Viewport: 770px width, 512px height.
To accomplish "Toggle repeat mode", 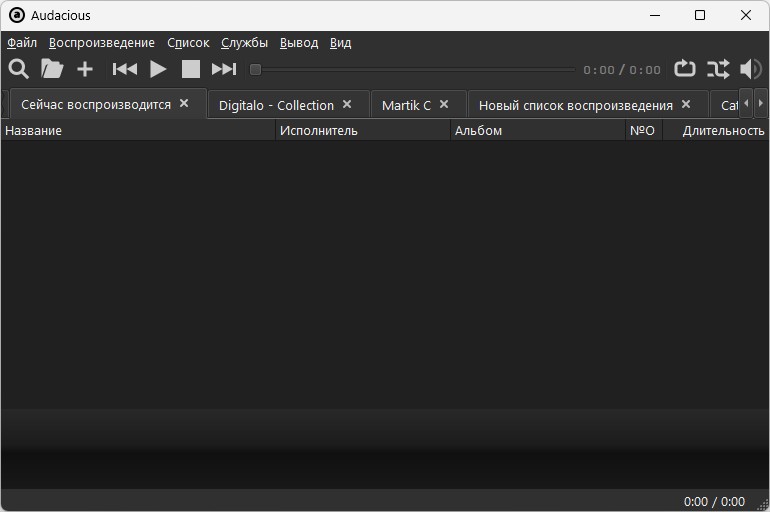I will click(x=685, y=69).
